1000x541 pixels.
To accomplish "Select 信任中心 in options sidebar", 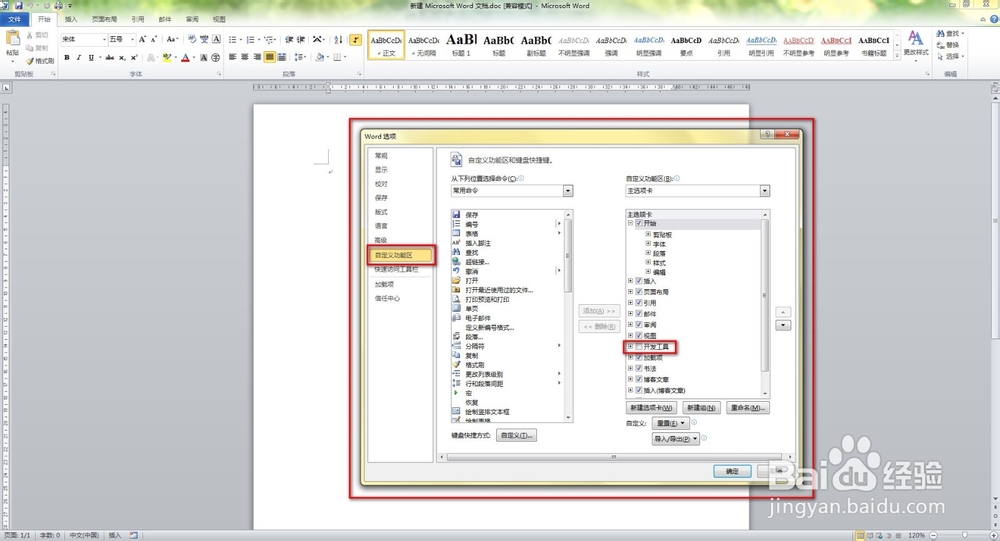I will pyautogui.click(x=387, y=298).
